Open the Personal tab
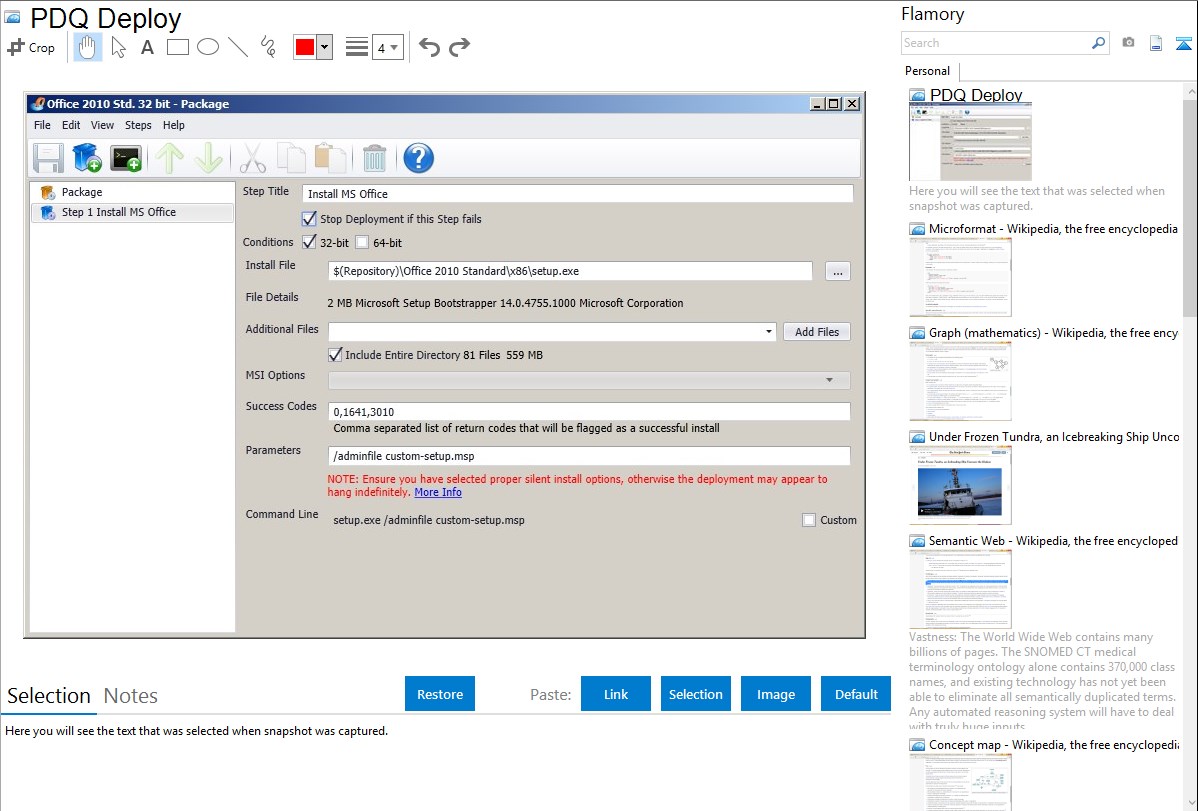The image size is (1198, 811). (x=927, y=71)
